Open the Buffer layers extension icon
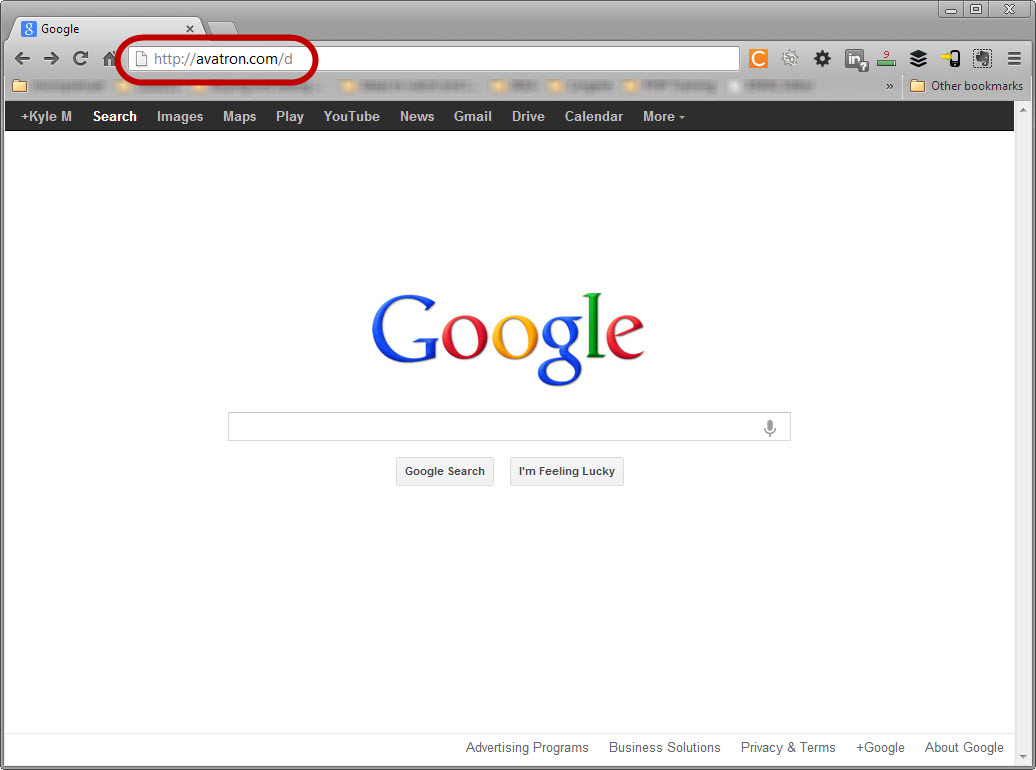Viewport: 1036px width, 770px height. (918, 59)
